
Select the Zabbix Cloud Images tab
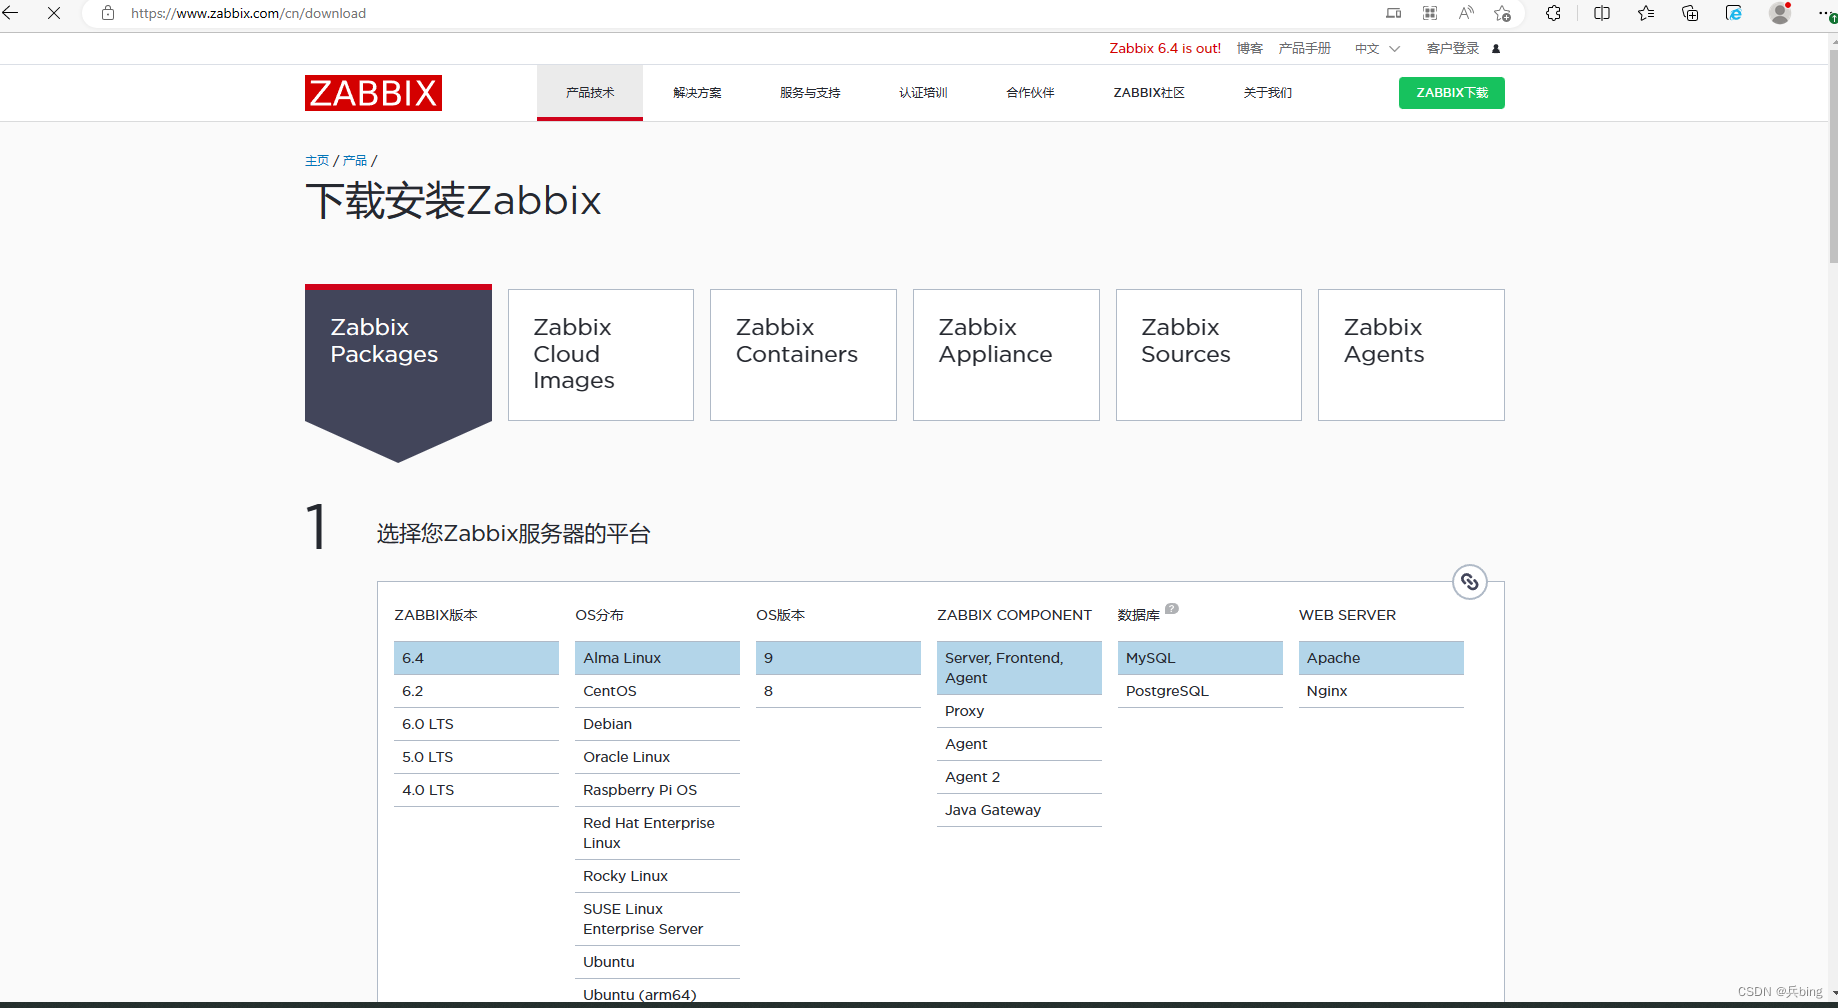[601, 355]
